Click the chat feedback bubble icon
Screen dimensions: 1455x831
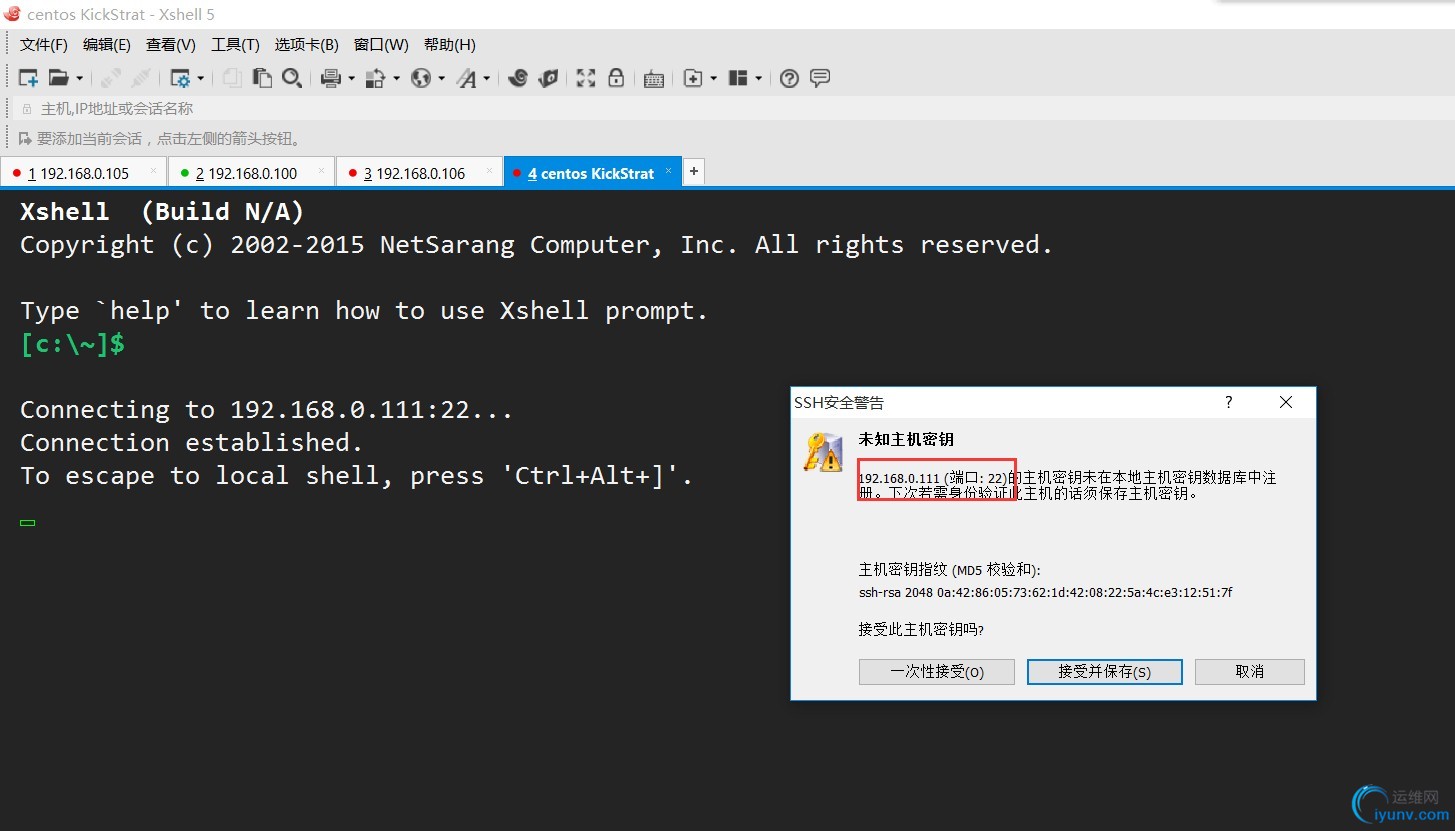pyautogui.click(x=820, y=78)
